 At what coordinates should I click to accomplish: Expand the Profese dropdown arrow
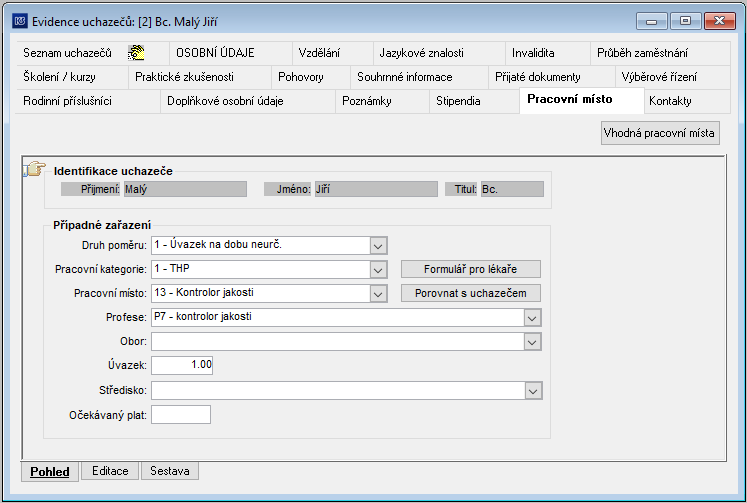coord(532,318)
